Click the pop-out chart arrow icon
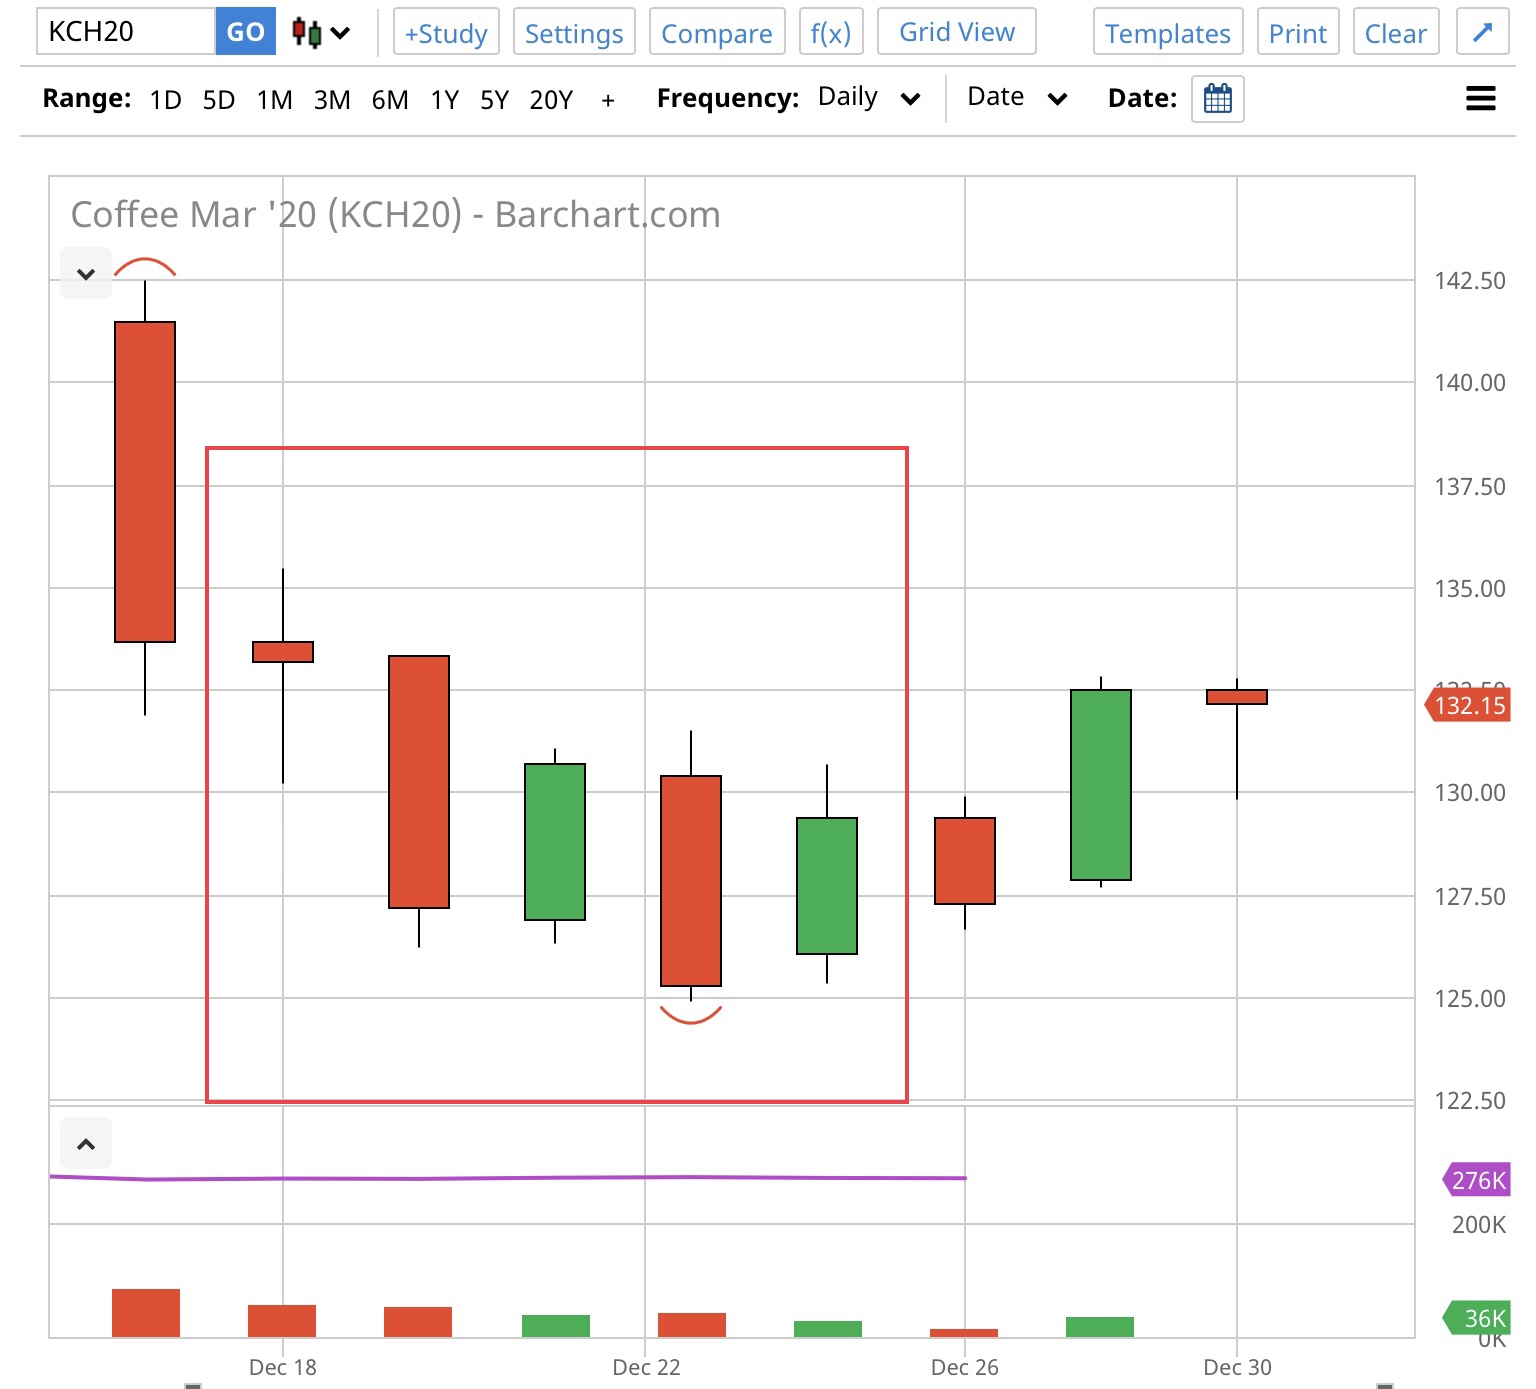Screen dimensions: 1536x1389 1482,33
